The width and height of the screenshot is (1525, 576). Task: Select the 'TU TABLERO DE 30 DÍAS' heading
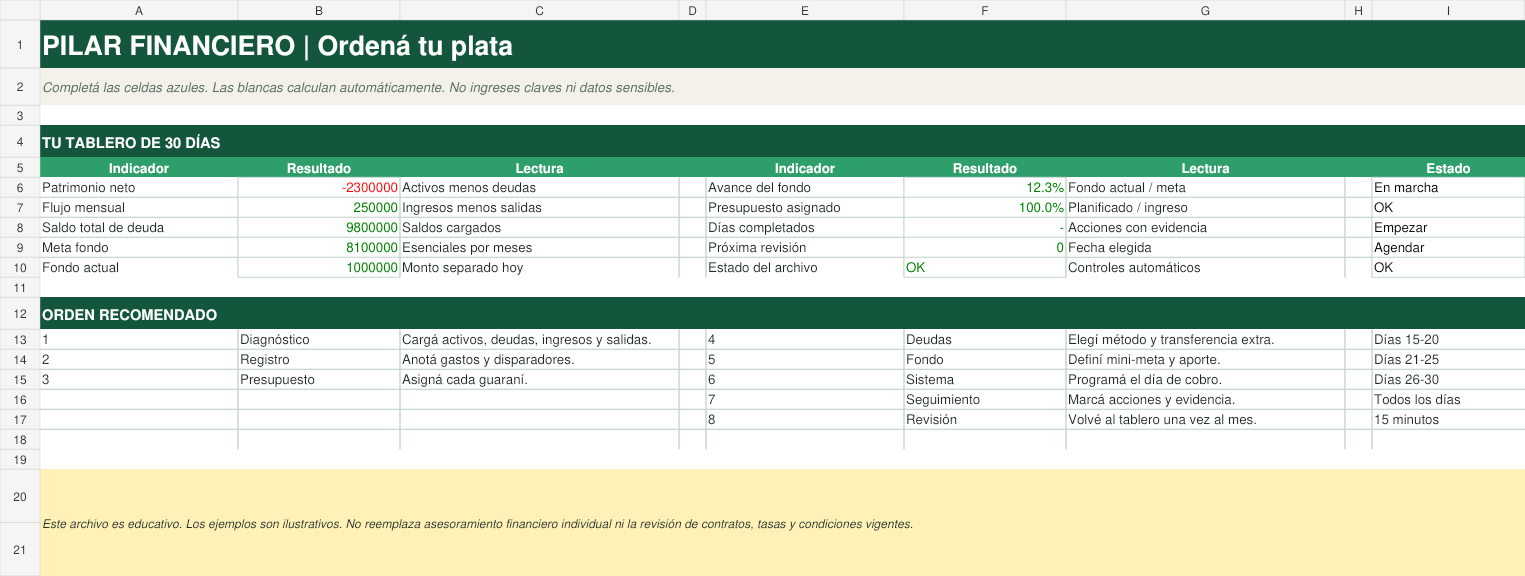pyautogui.click(x=782, y=143)
